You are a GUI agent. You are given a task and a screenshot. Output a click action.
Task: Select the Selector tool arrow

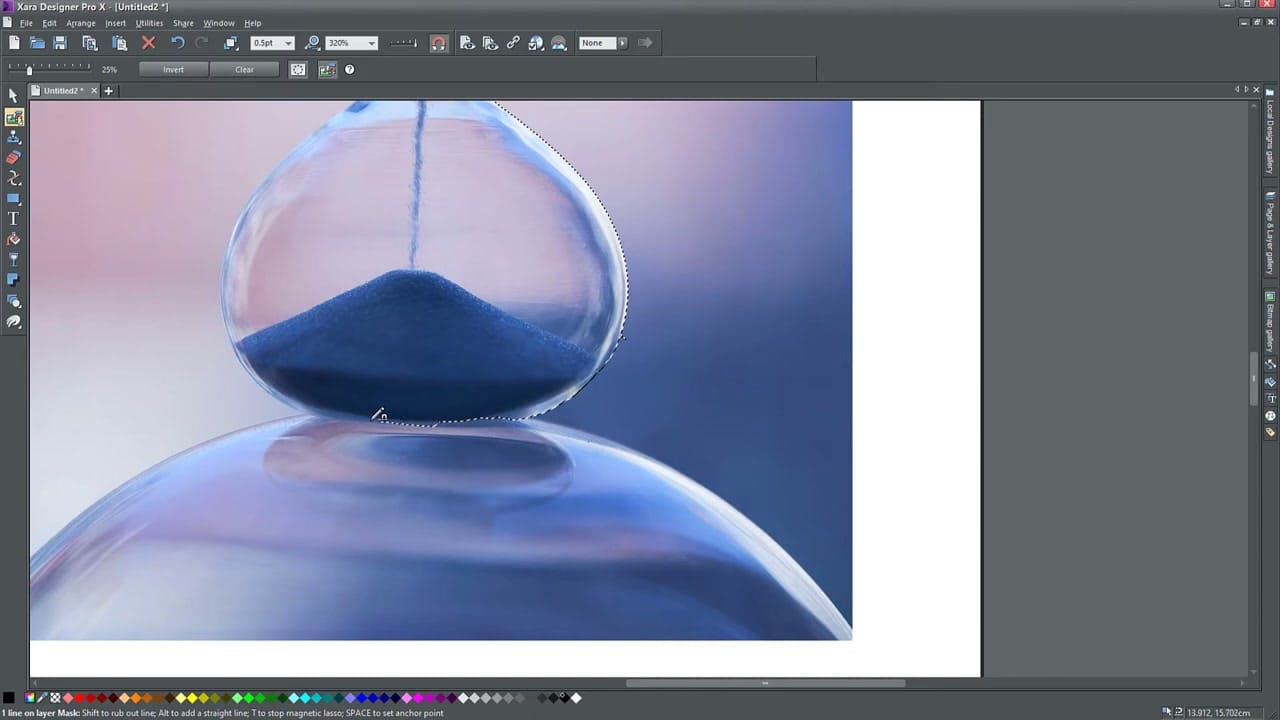pyautogui.click(x=13, y=93)
